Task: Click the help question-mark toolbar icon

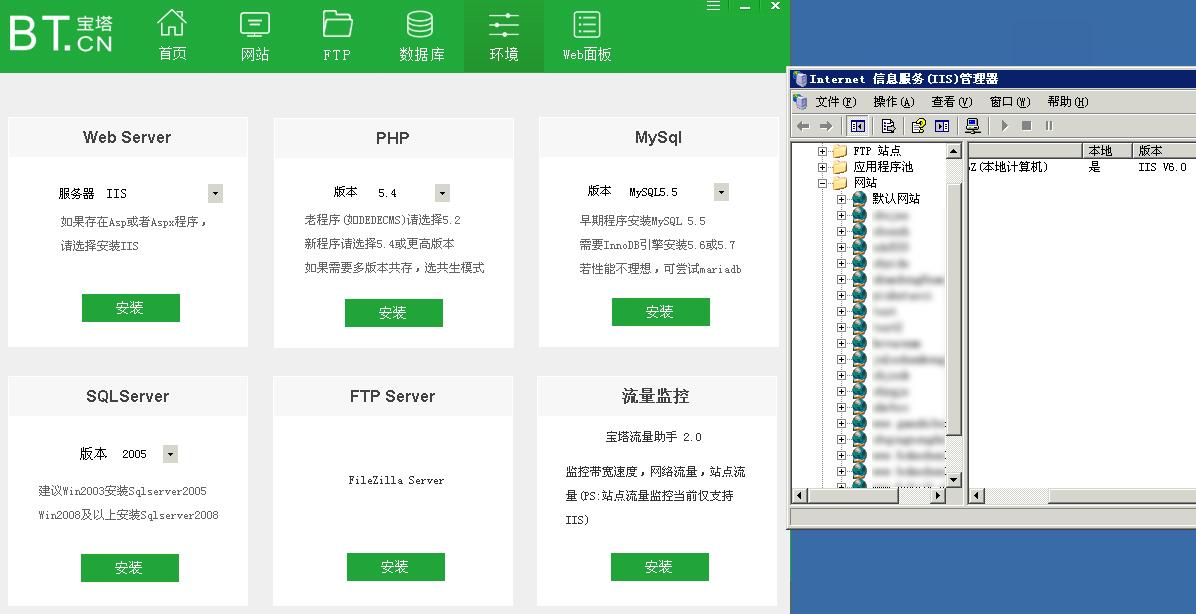Action: (x=918, y=126)
